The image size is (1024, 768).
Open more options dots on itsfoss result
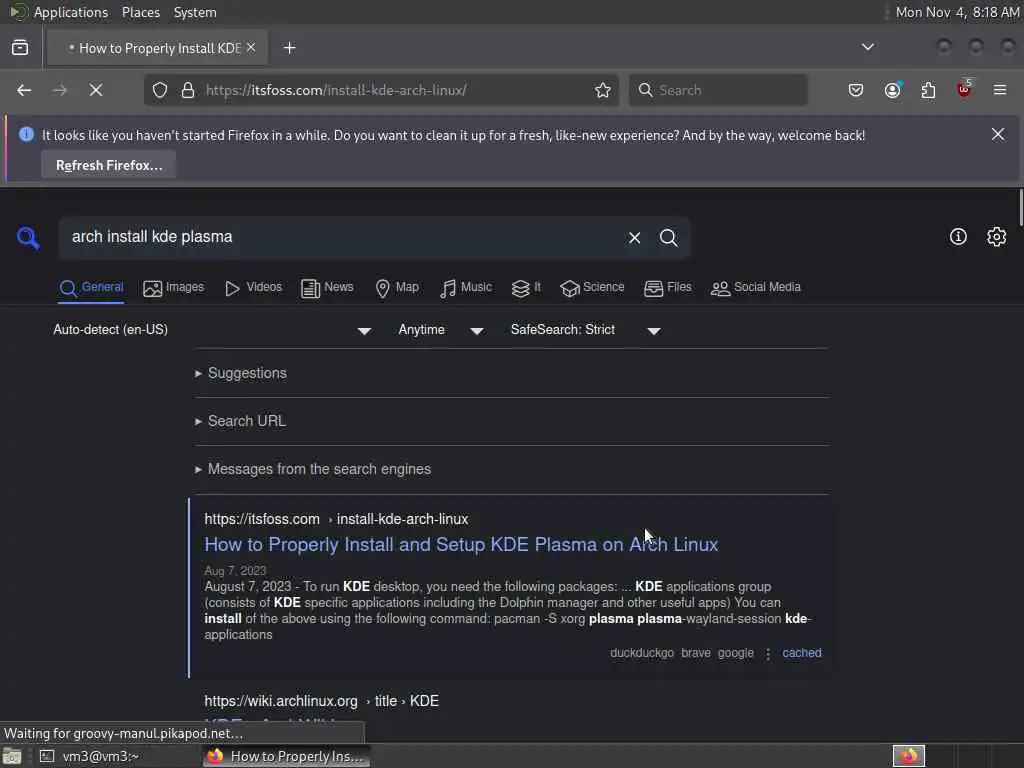(768, 654)
